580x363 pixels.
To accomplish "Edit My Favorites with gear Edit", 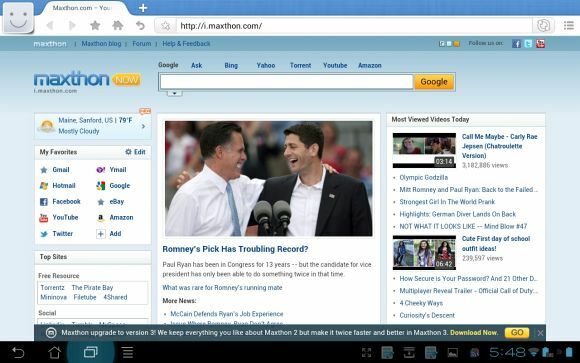I will click(x=135, y=152).
